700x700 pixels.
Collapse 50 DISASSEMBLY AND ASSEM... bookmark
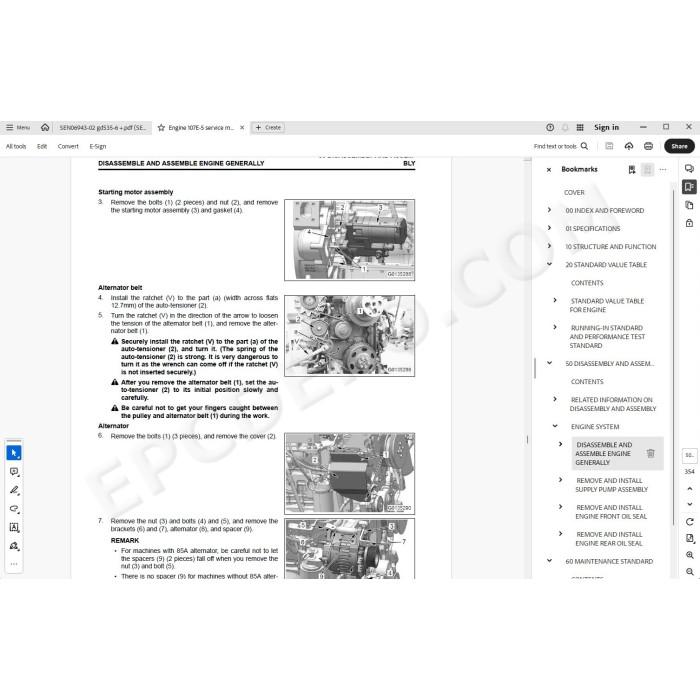coord(550,363)
